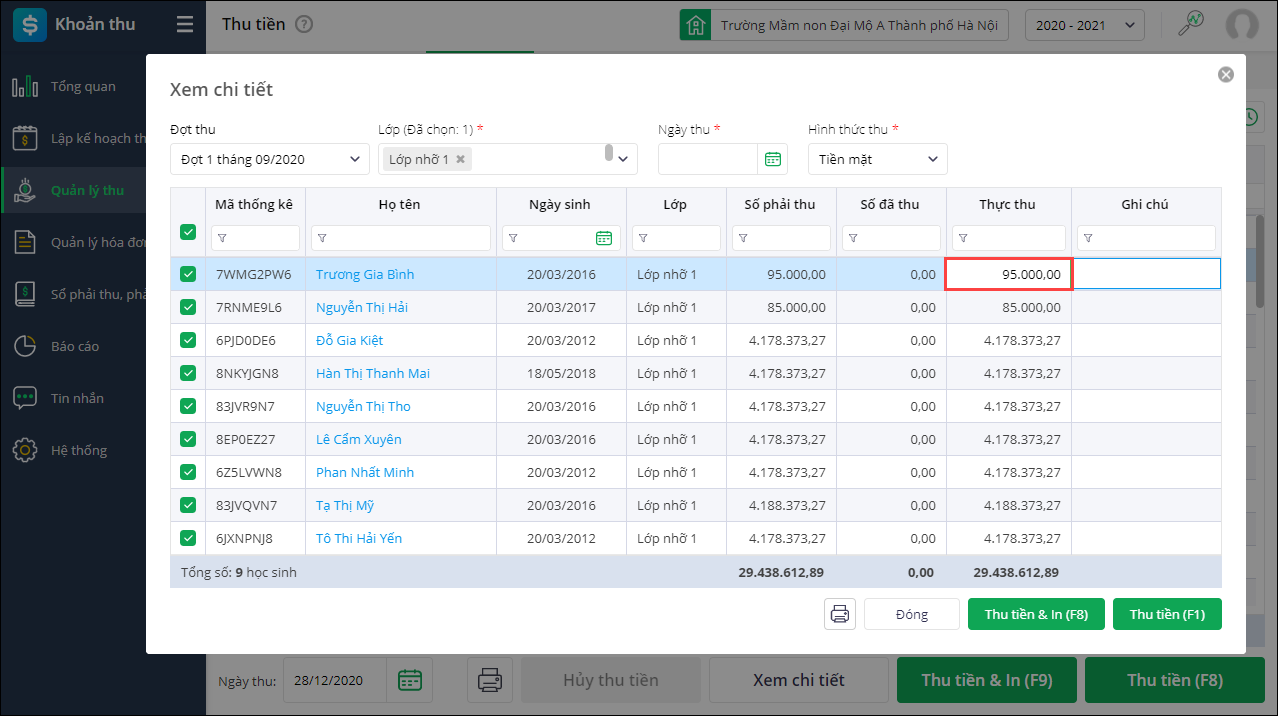Click the Khoản thu dollar logo

click(x=30, y=25)
